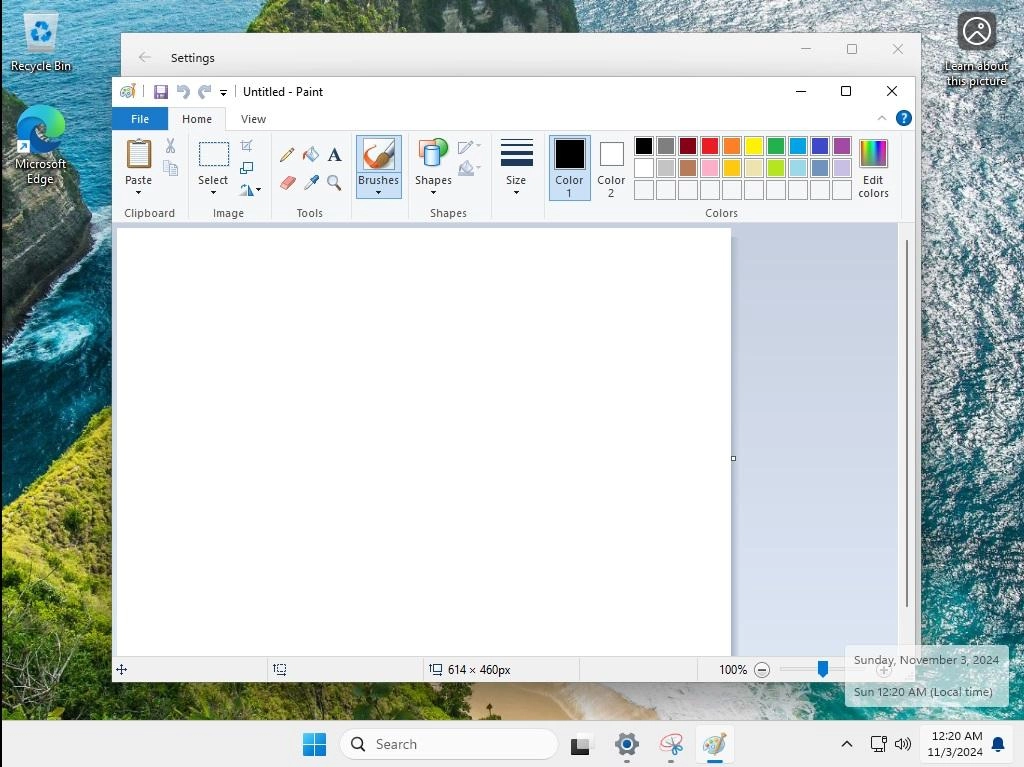Open the Crop image tool
The image size is (1024, 767).
coord(246,143)
